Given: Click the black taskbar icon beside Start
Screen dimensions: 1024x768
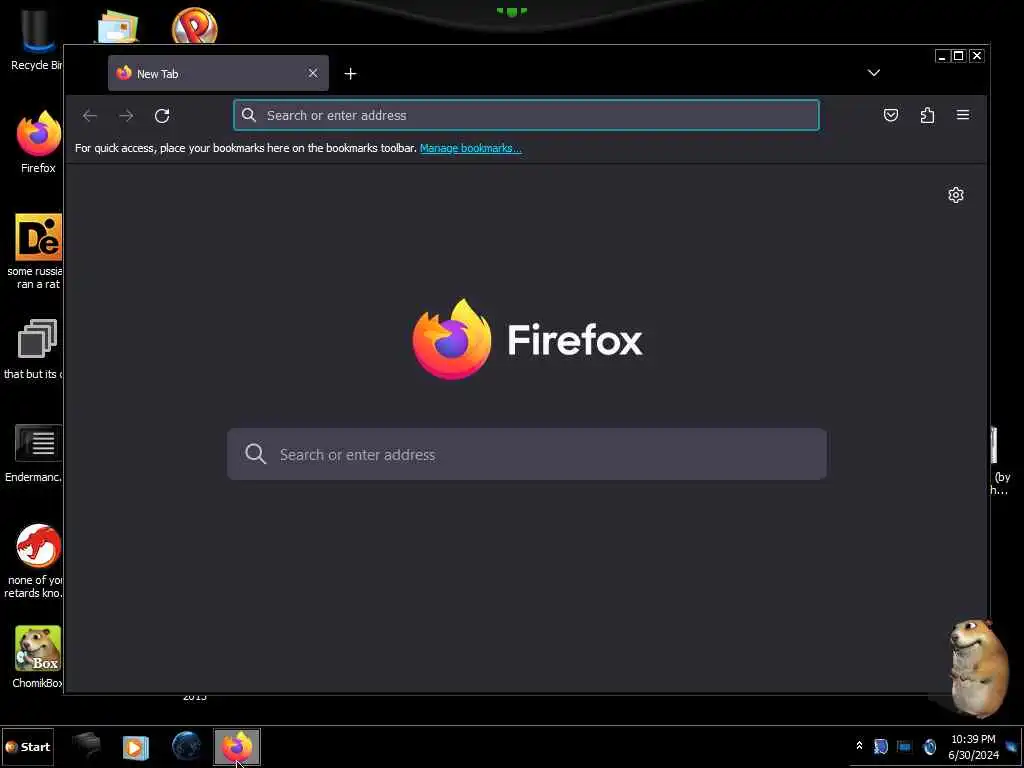Looking at the screenshot, I should coord(86,746).
